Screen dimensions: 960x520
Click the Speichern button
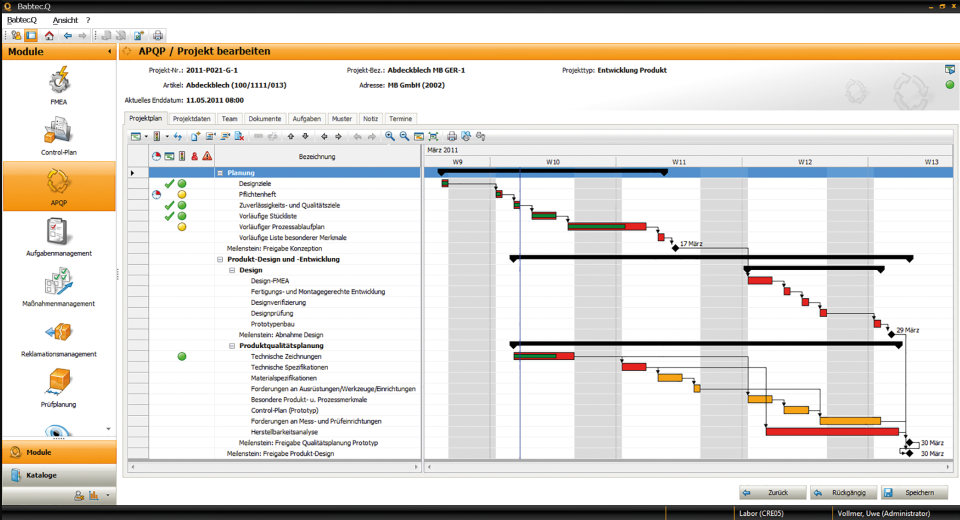pos(913,492)
